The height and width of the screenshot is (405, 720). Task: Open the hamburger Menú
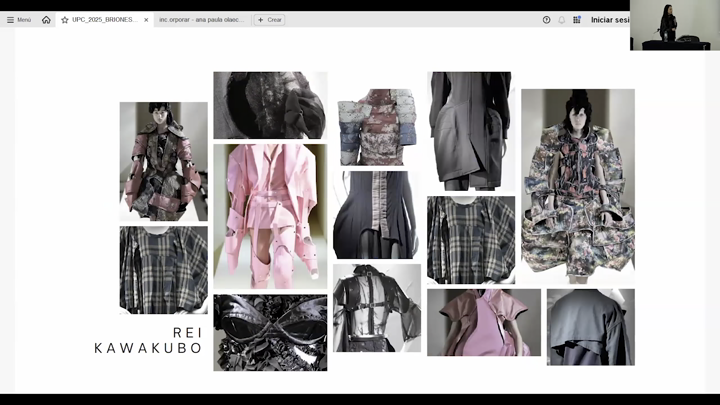pyautogui.click(x=19, y=20)
